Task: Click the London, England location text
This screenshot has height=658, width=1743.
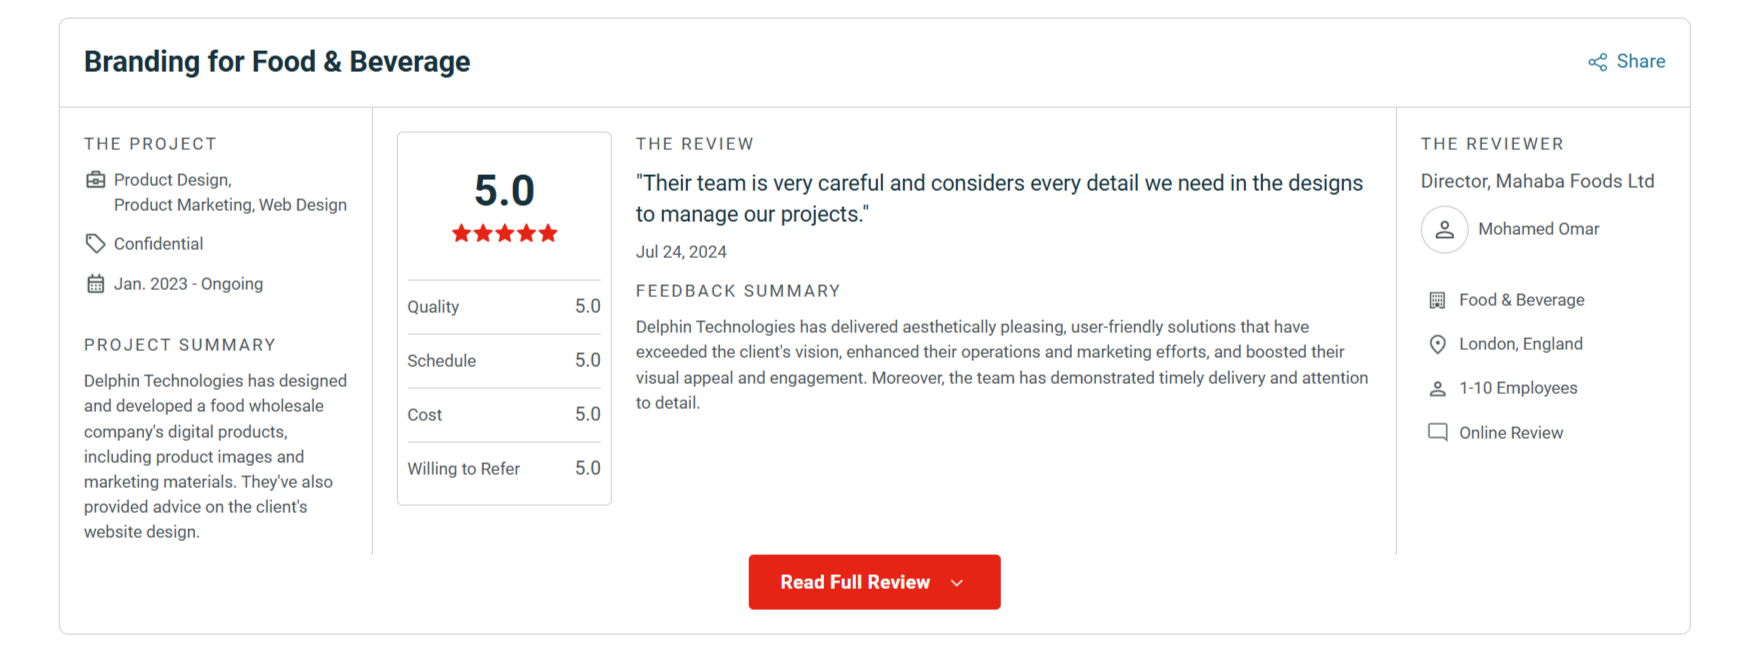Action: pyautogui.click(x=1520, y=344)
